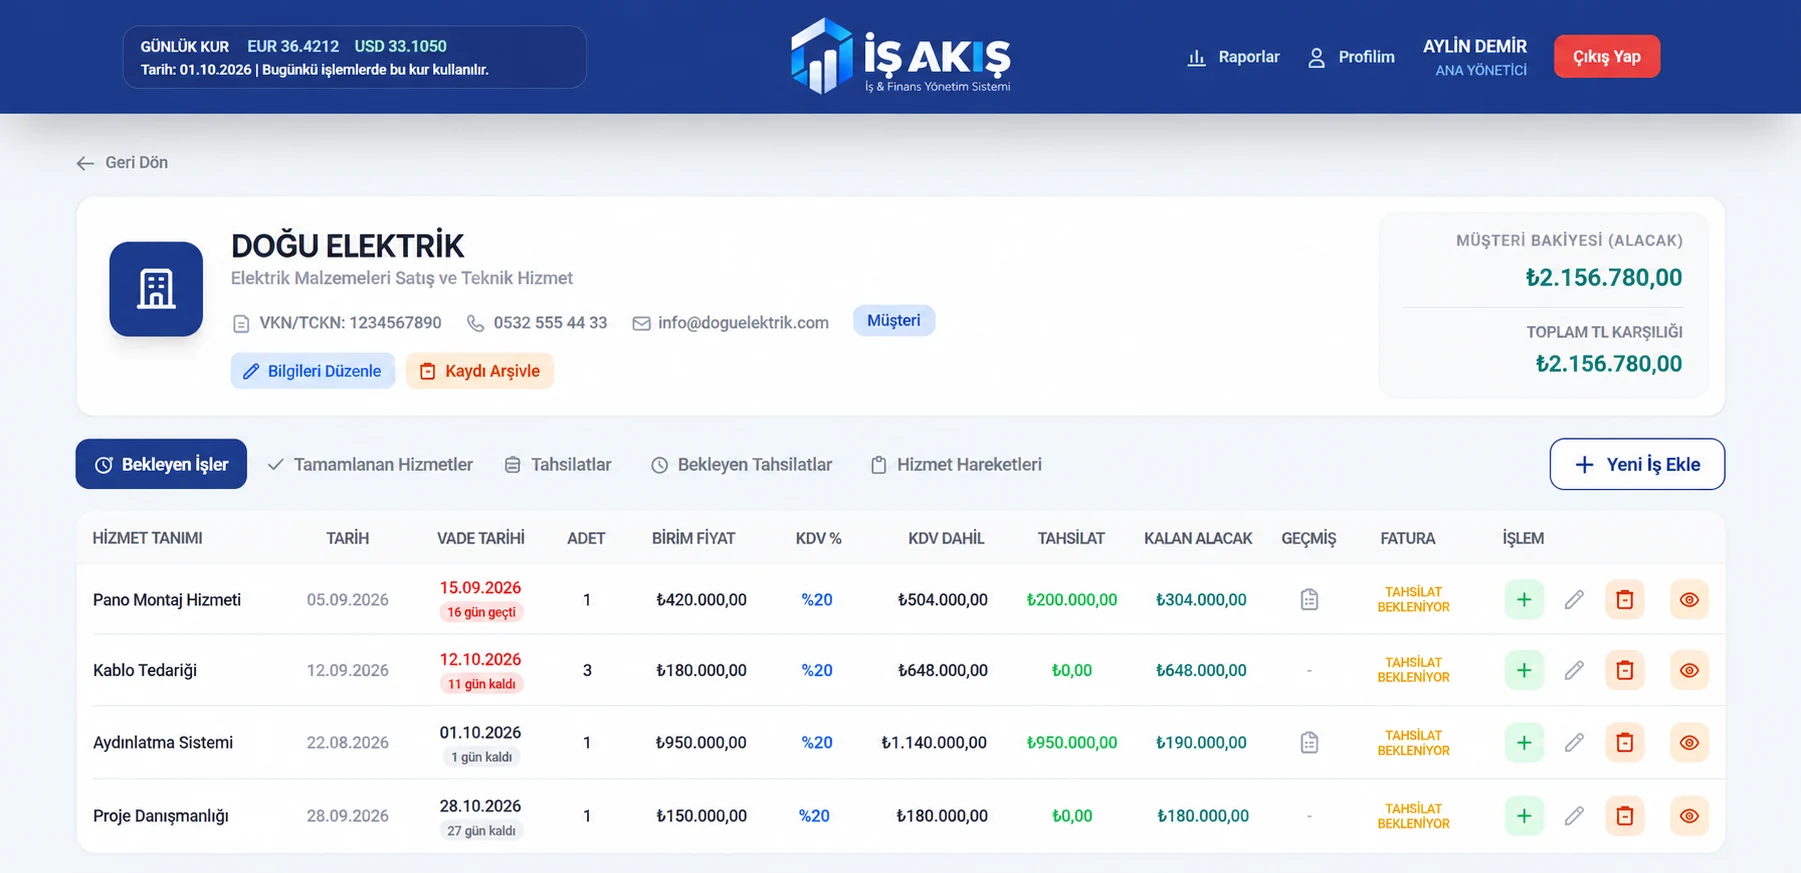
Task: Delete the Aydınlatma Sistemi row
Action: pyautogui.click(x=1625, y=743)
